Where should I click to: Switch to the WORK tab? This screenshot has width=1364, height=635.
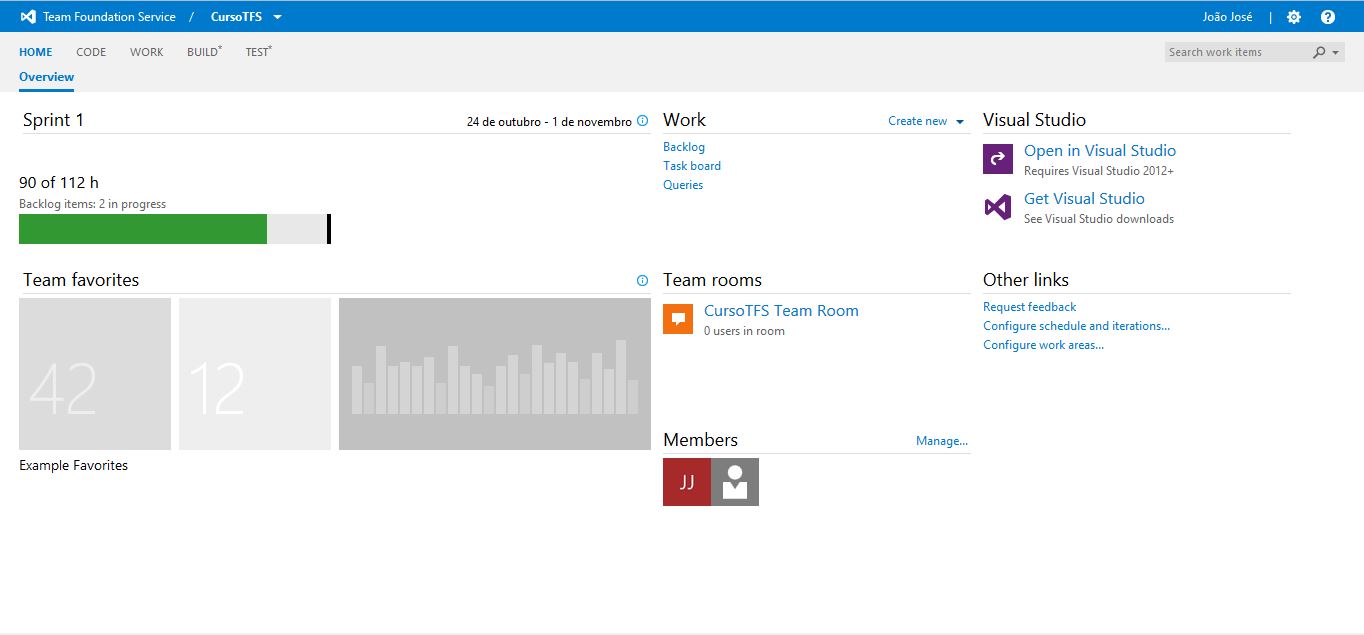146,52
